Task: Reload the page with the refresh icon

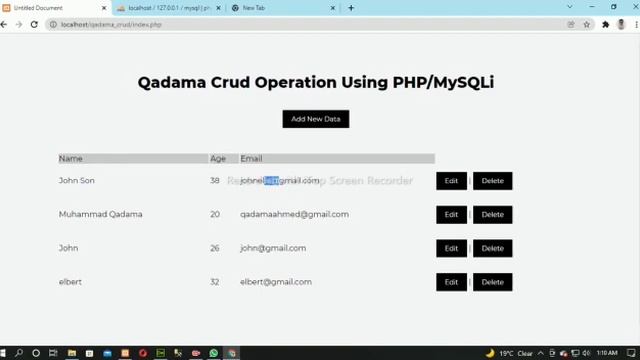Action: click(x=34, y=25)
